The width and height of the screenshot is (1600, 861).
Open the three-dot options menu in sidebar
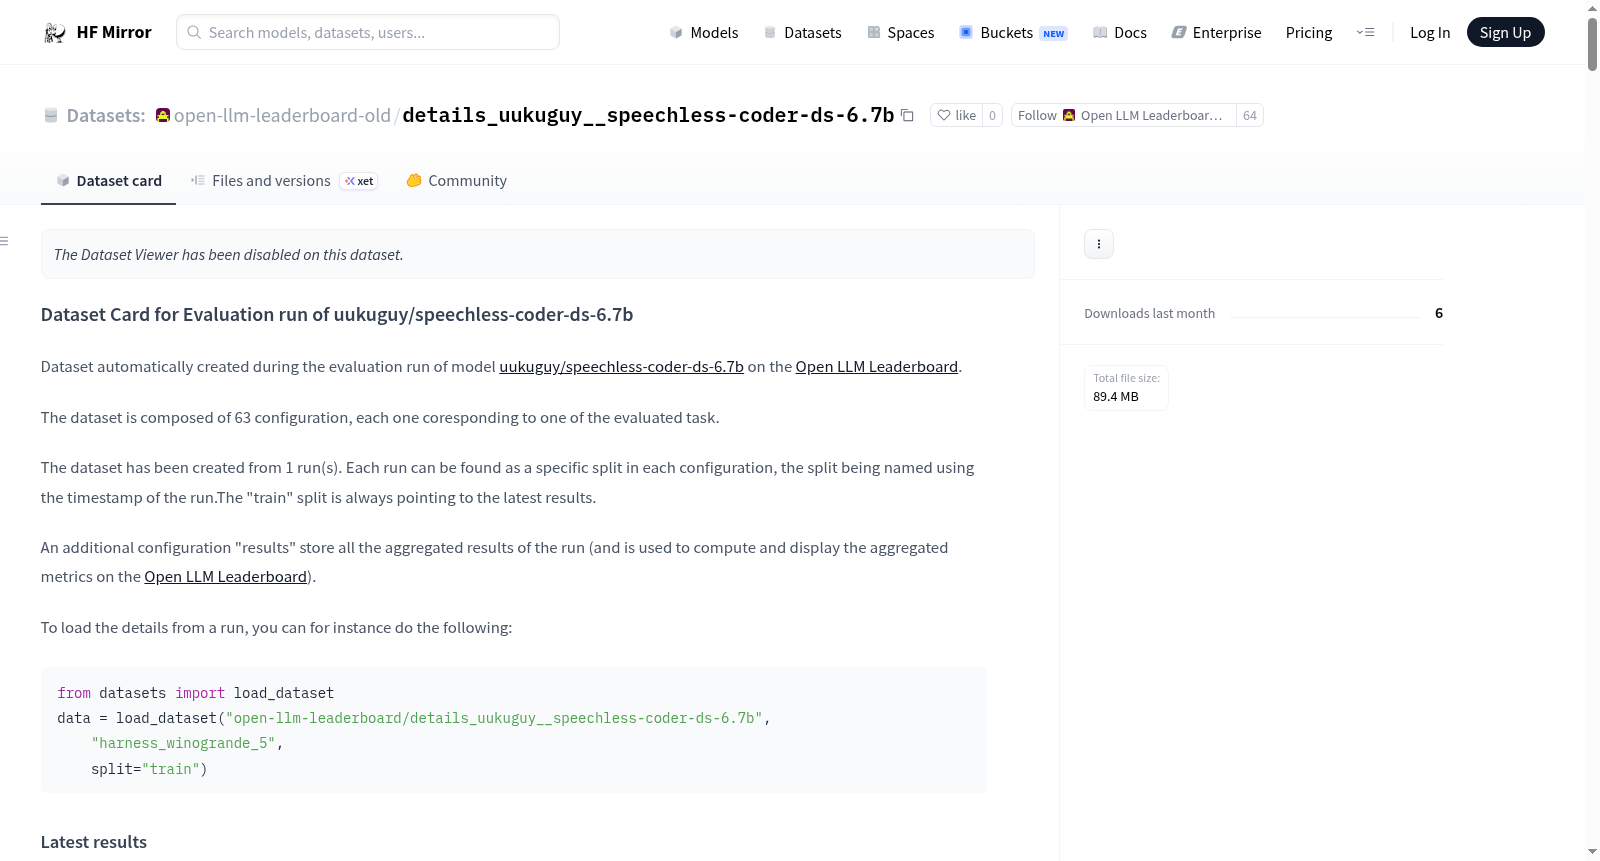[1098, 244]
